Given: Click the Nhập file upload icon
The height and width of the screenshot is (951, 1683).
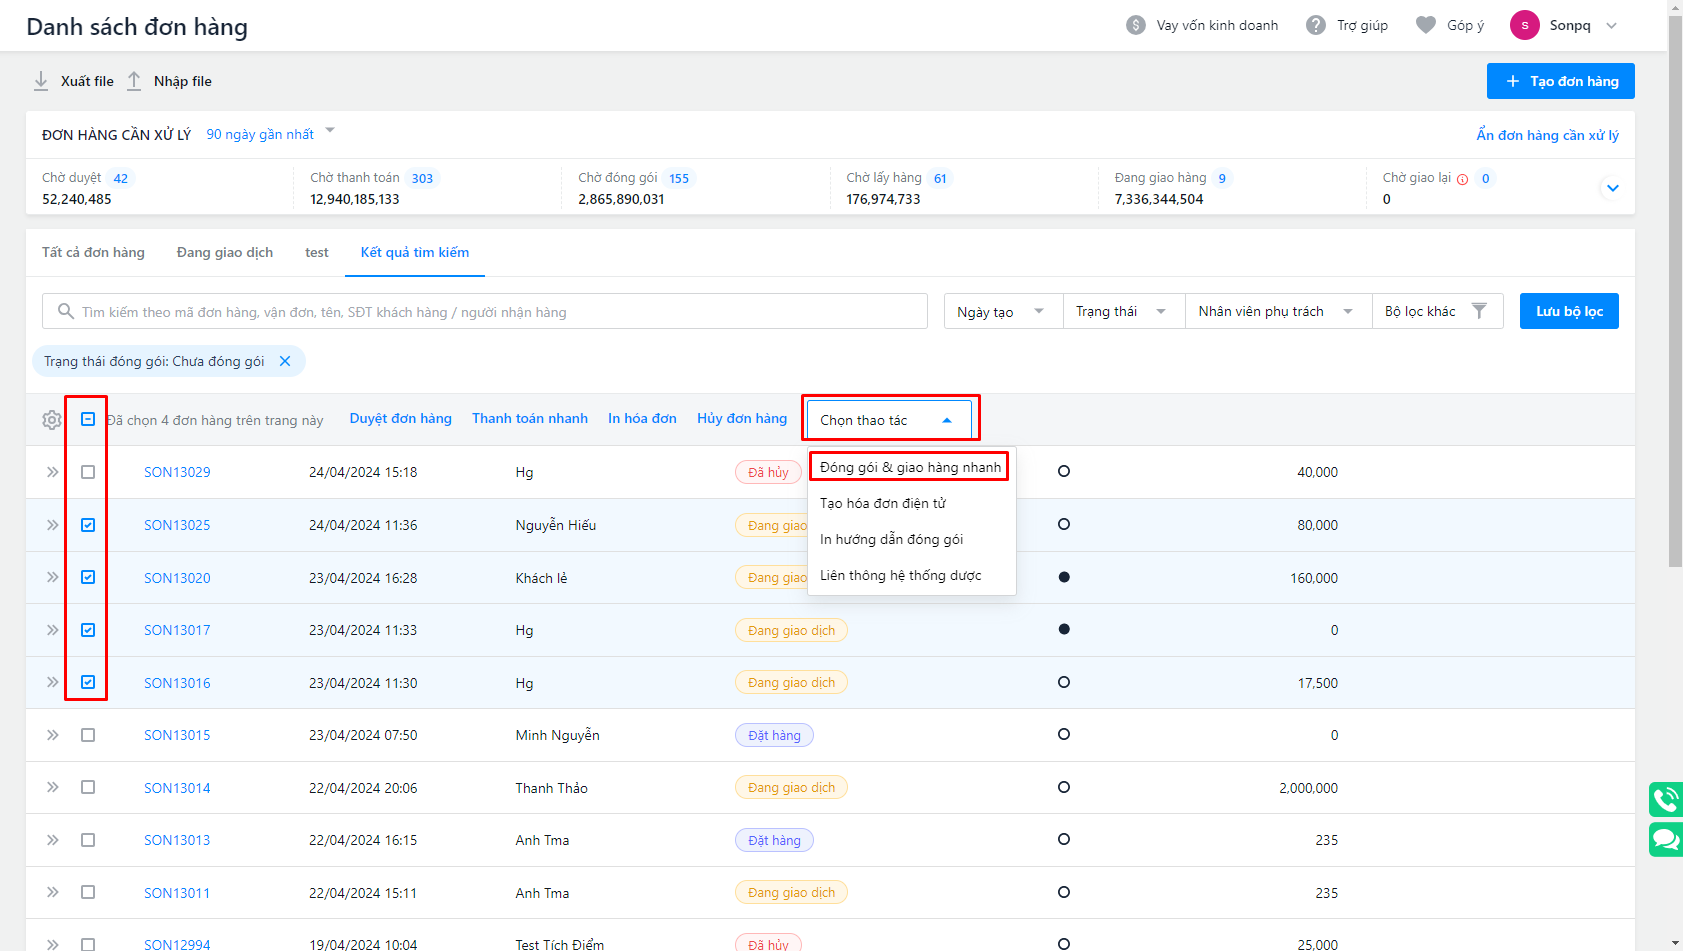Looking at the screenshot, I should 134,81.
